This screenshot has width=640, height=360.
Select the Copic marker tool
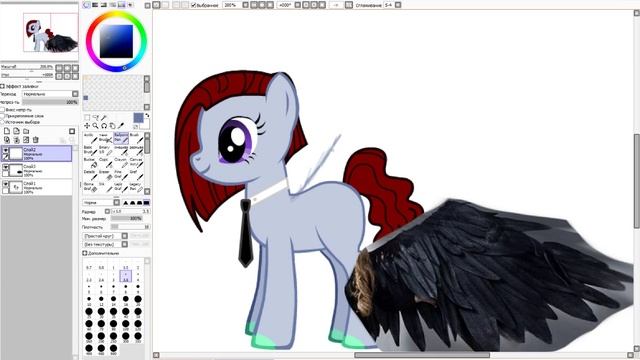(x=105, y=162)
